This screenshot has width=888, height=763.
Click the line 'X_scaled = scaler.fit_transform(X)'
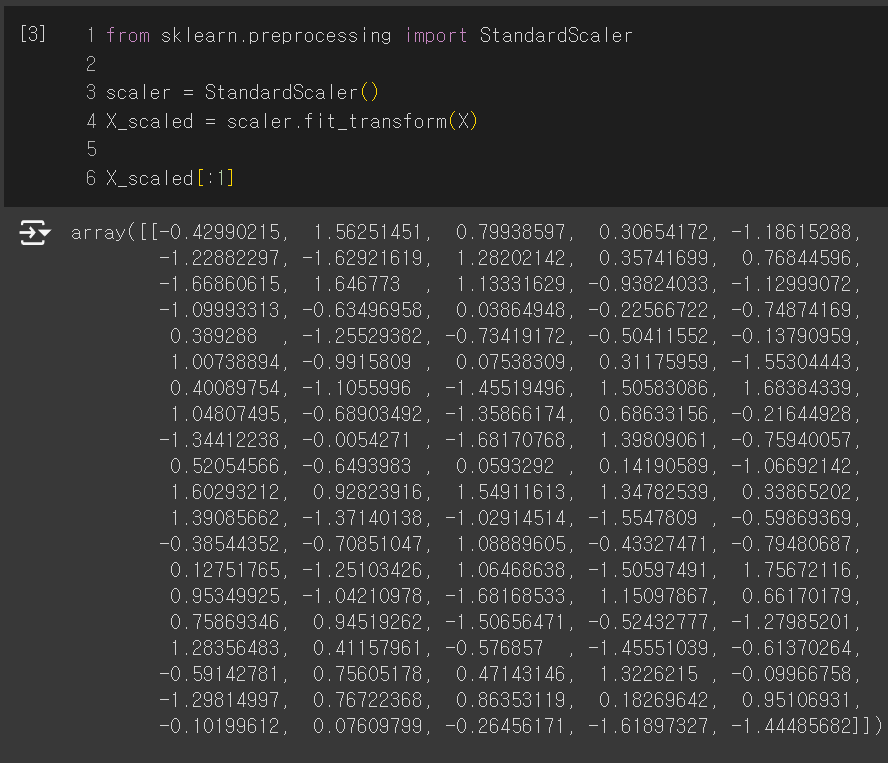292,121
